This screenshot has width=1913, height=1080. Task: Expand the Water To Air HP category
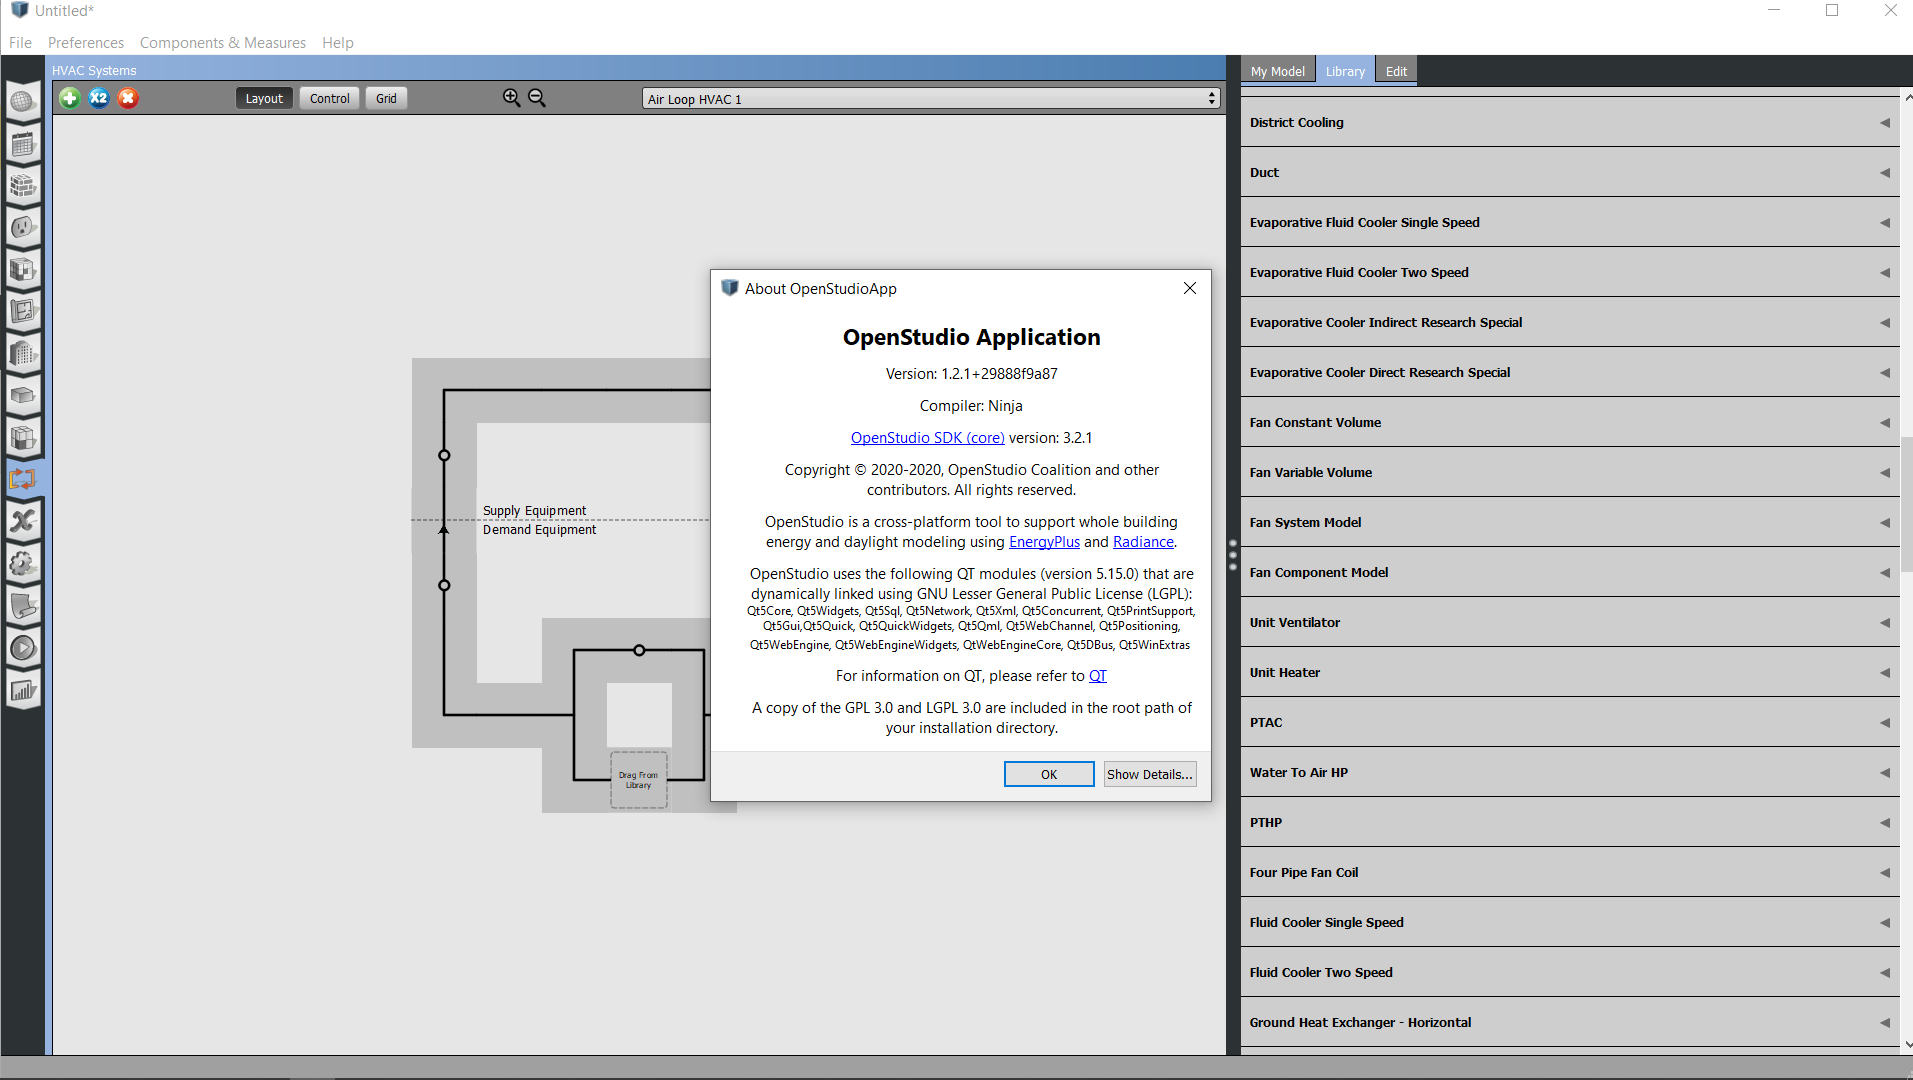click(1570, 772)
